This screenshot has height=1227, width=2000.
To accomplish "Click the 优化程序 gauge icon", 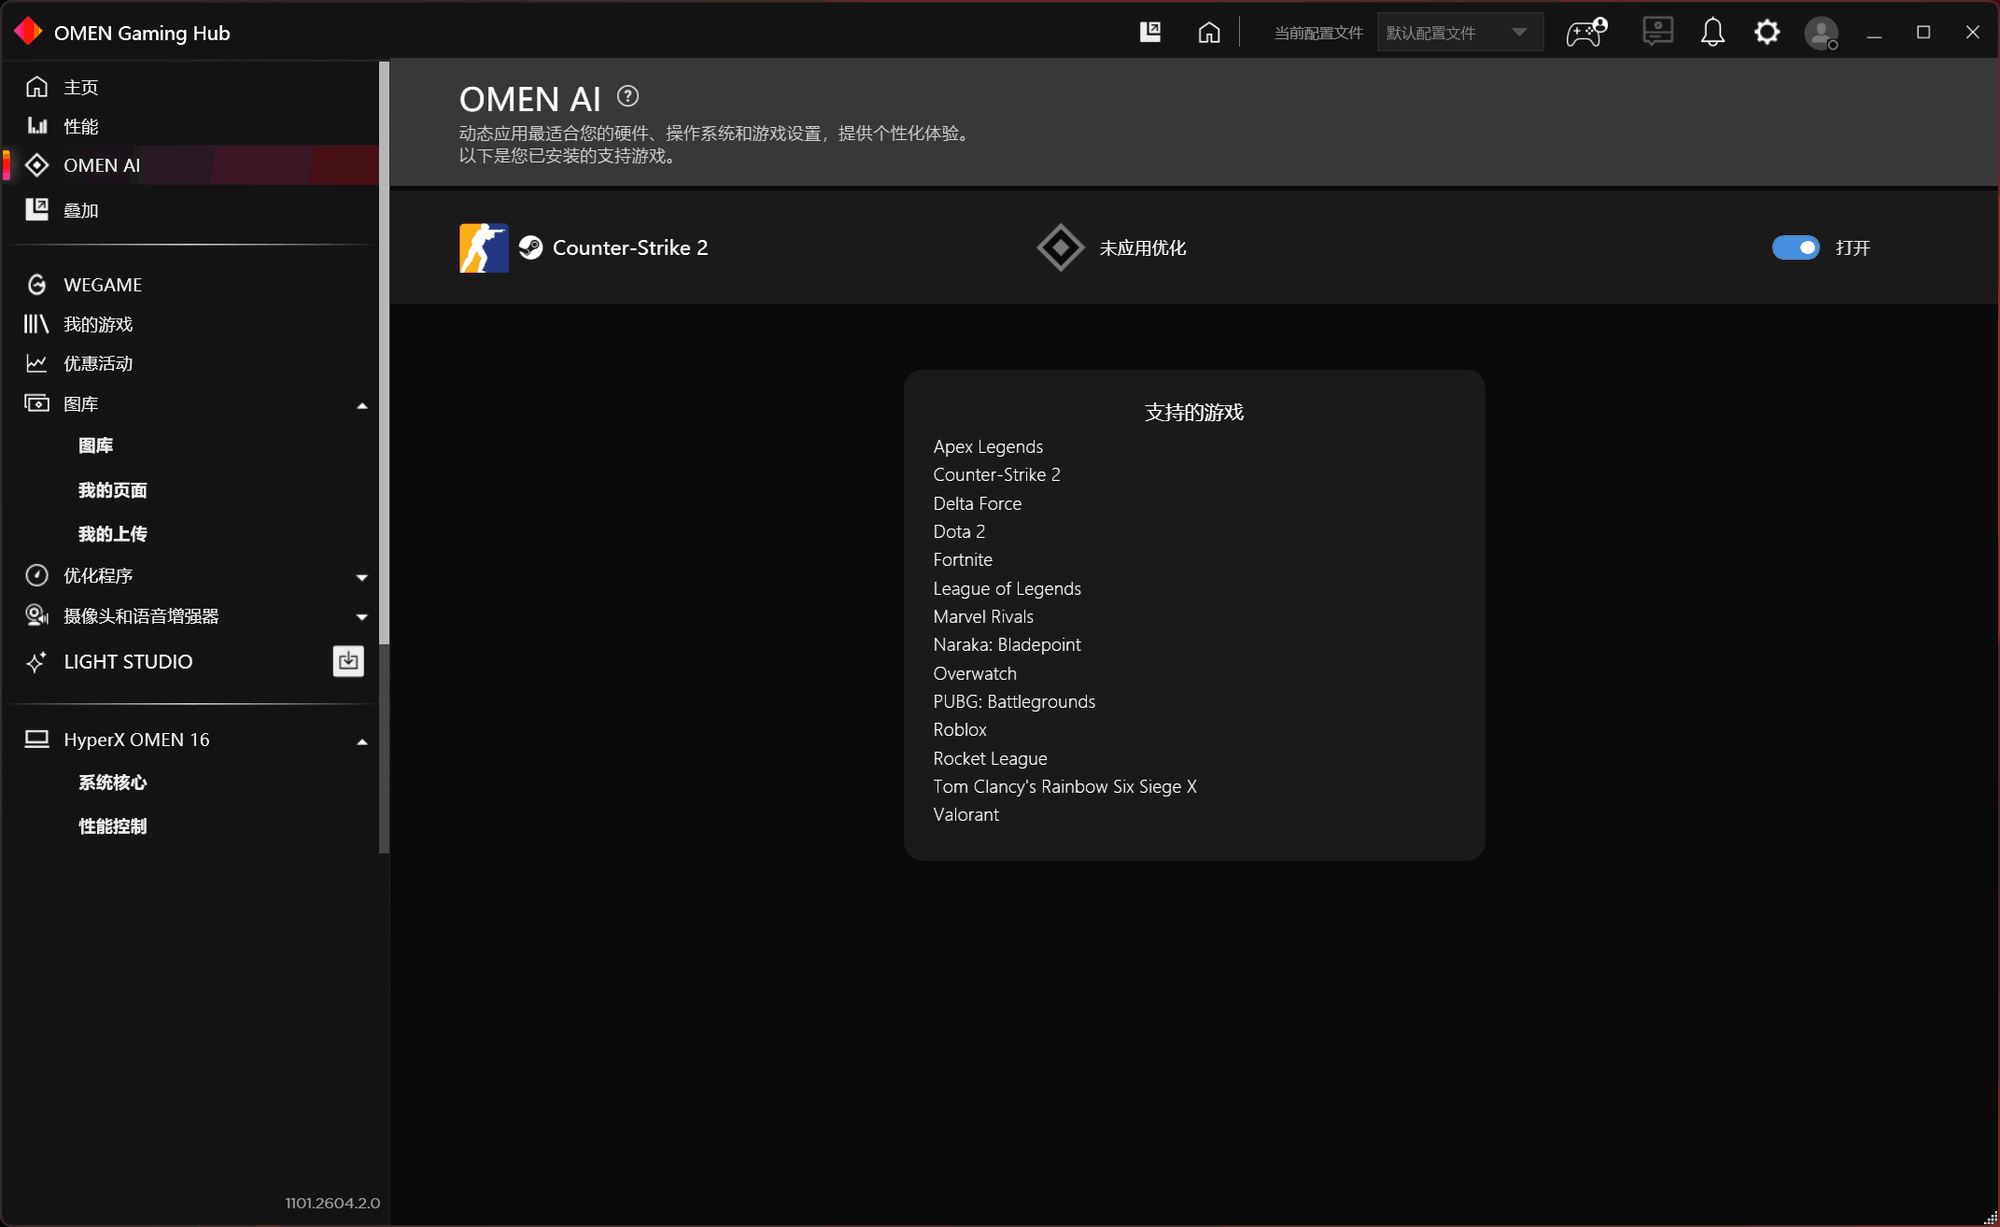I will (37, 575).
